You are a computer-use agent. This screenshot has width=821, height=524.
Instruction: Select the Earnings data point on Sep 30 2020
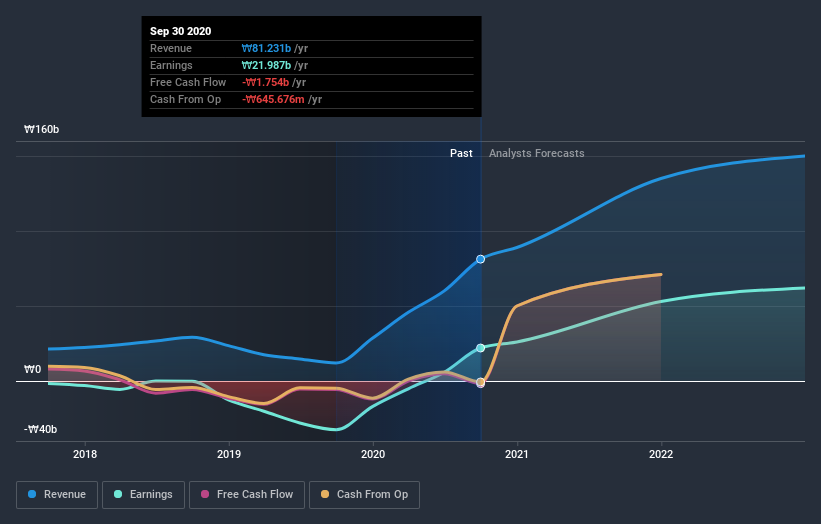tap(481, 348)
